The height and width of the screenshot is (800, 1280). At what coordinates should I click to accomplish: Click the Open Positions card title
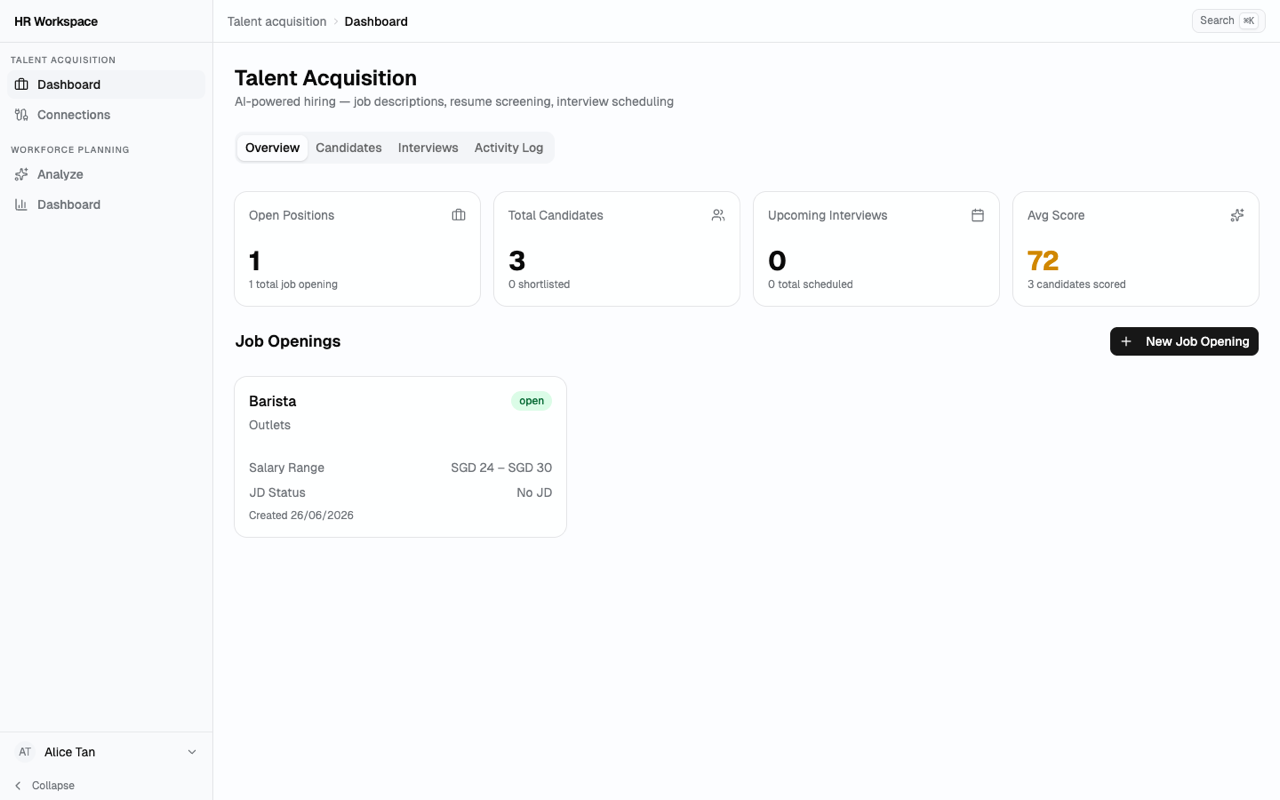point(292,215)
